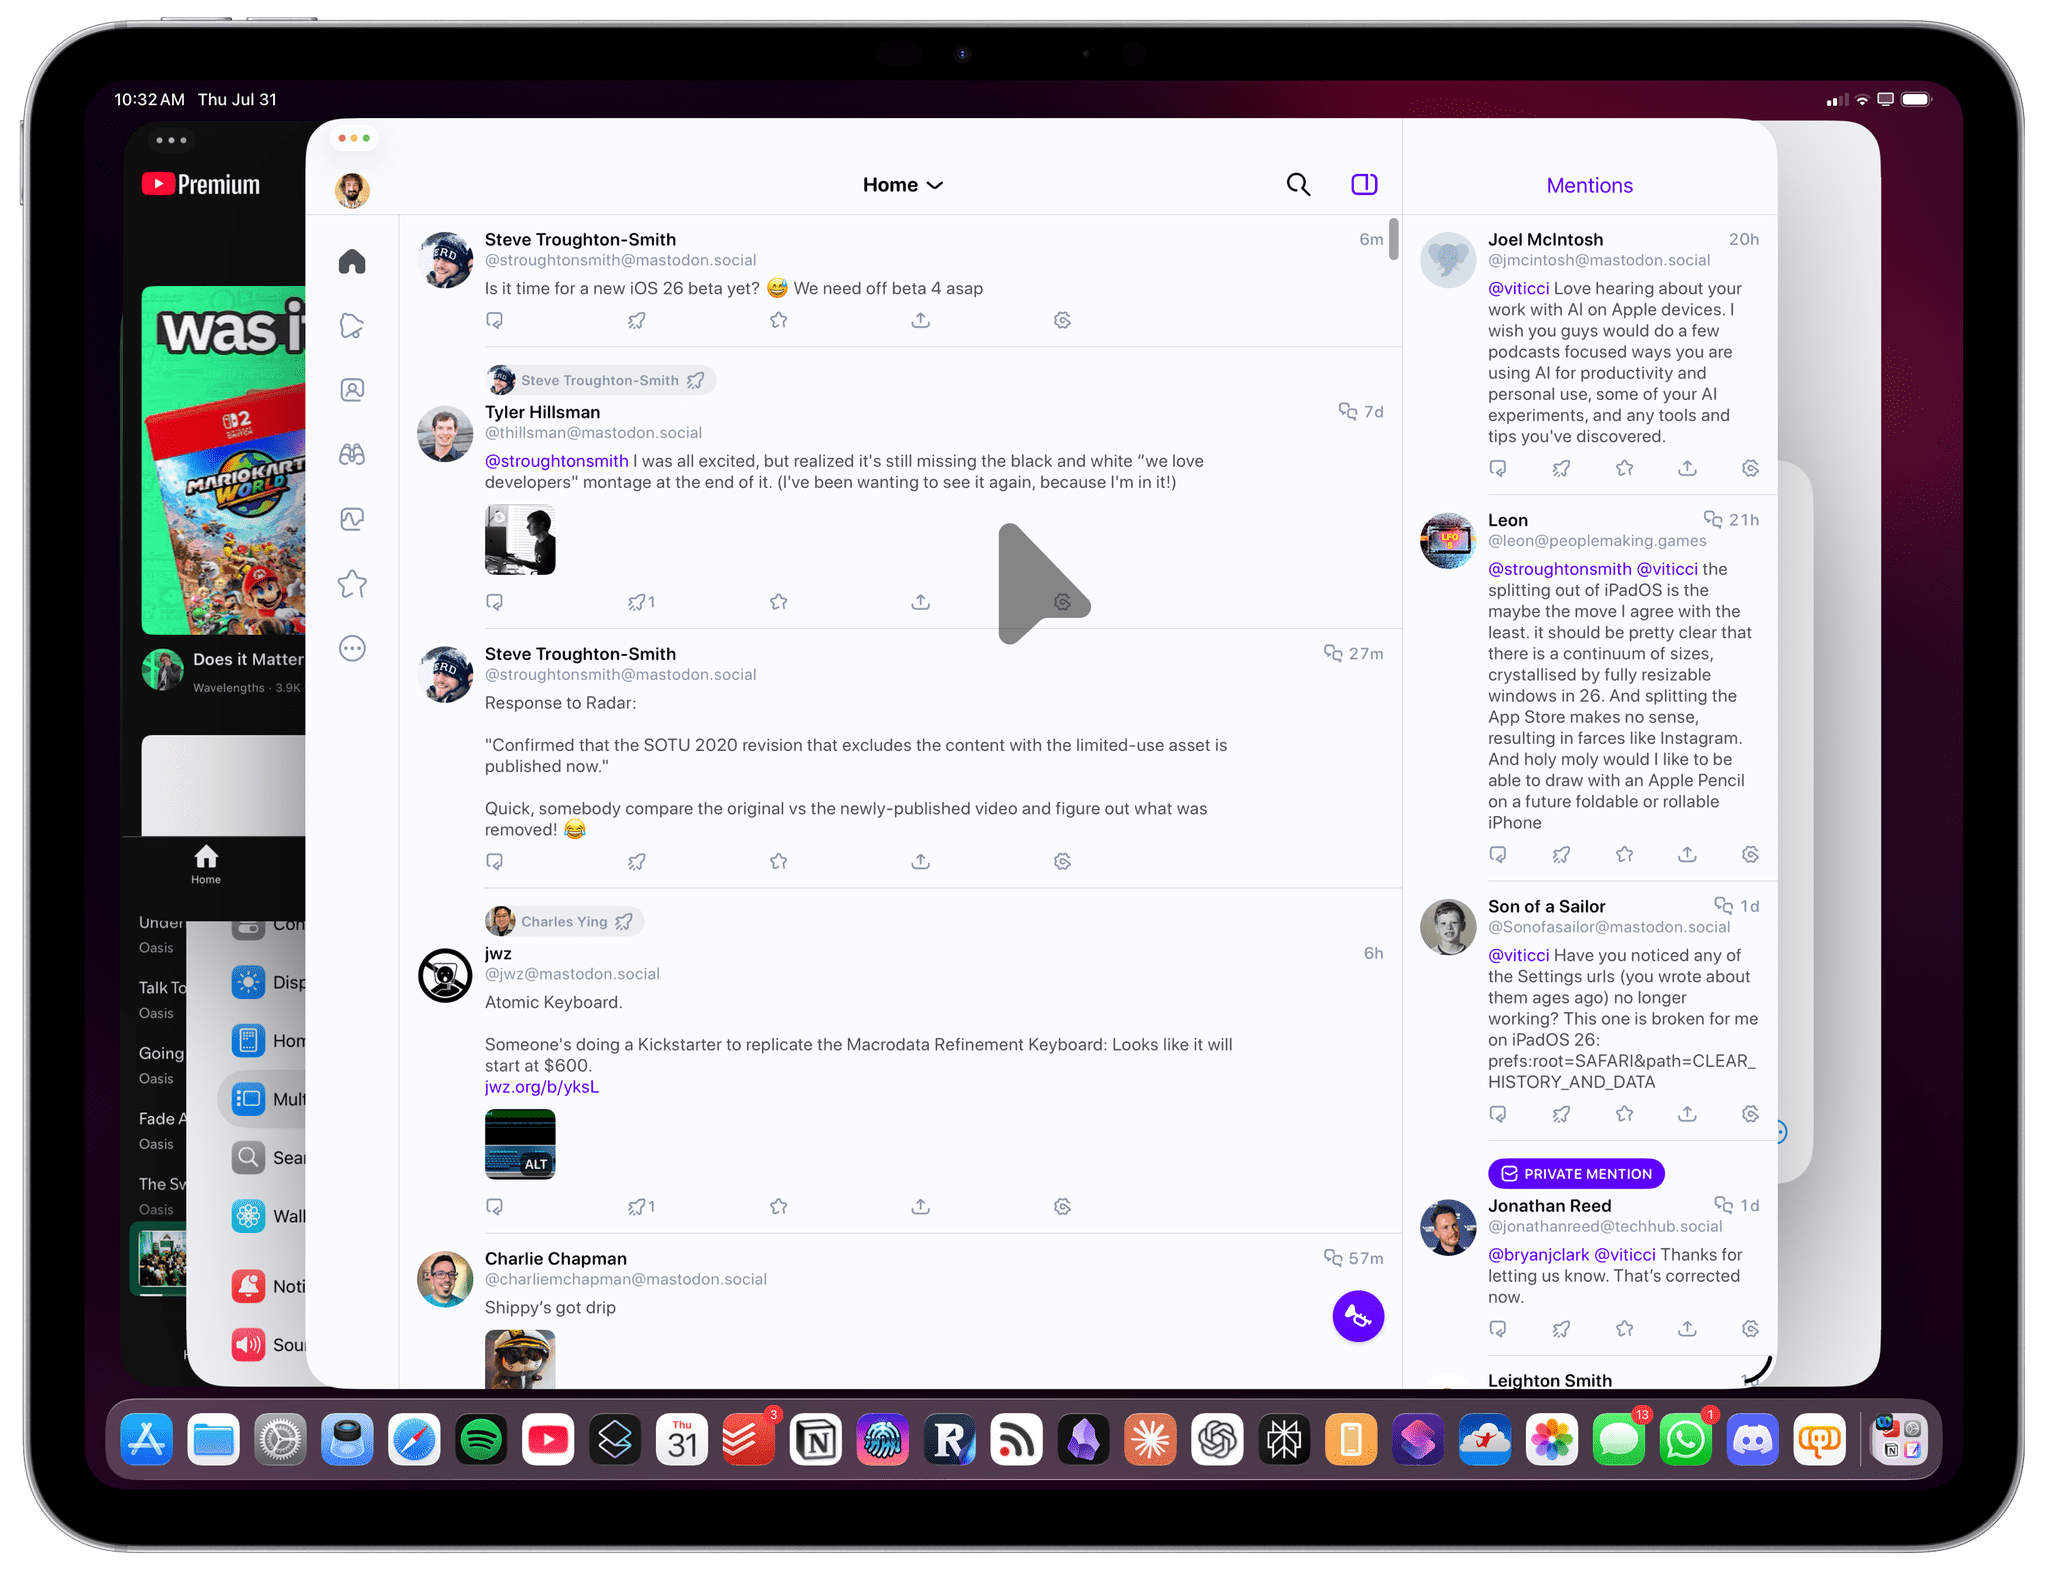Share Steve's iOS 26 beta post
Viewport: 2048px width, 1570px height.
pos(920,320)
